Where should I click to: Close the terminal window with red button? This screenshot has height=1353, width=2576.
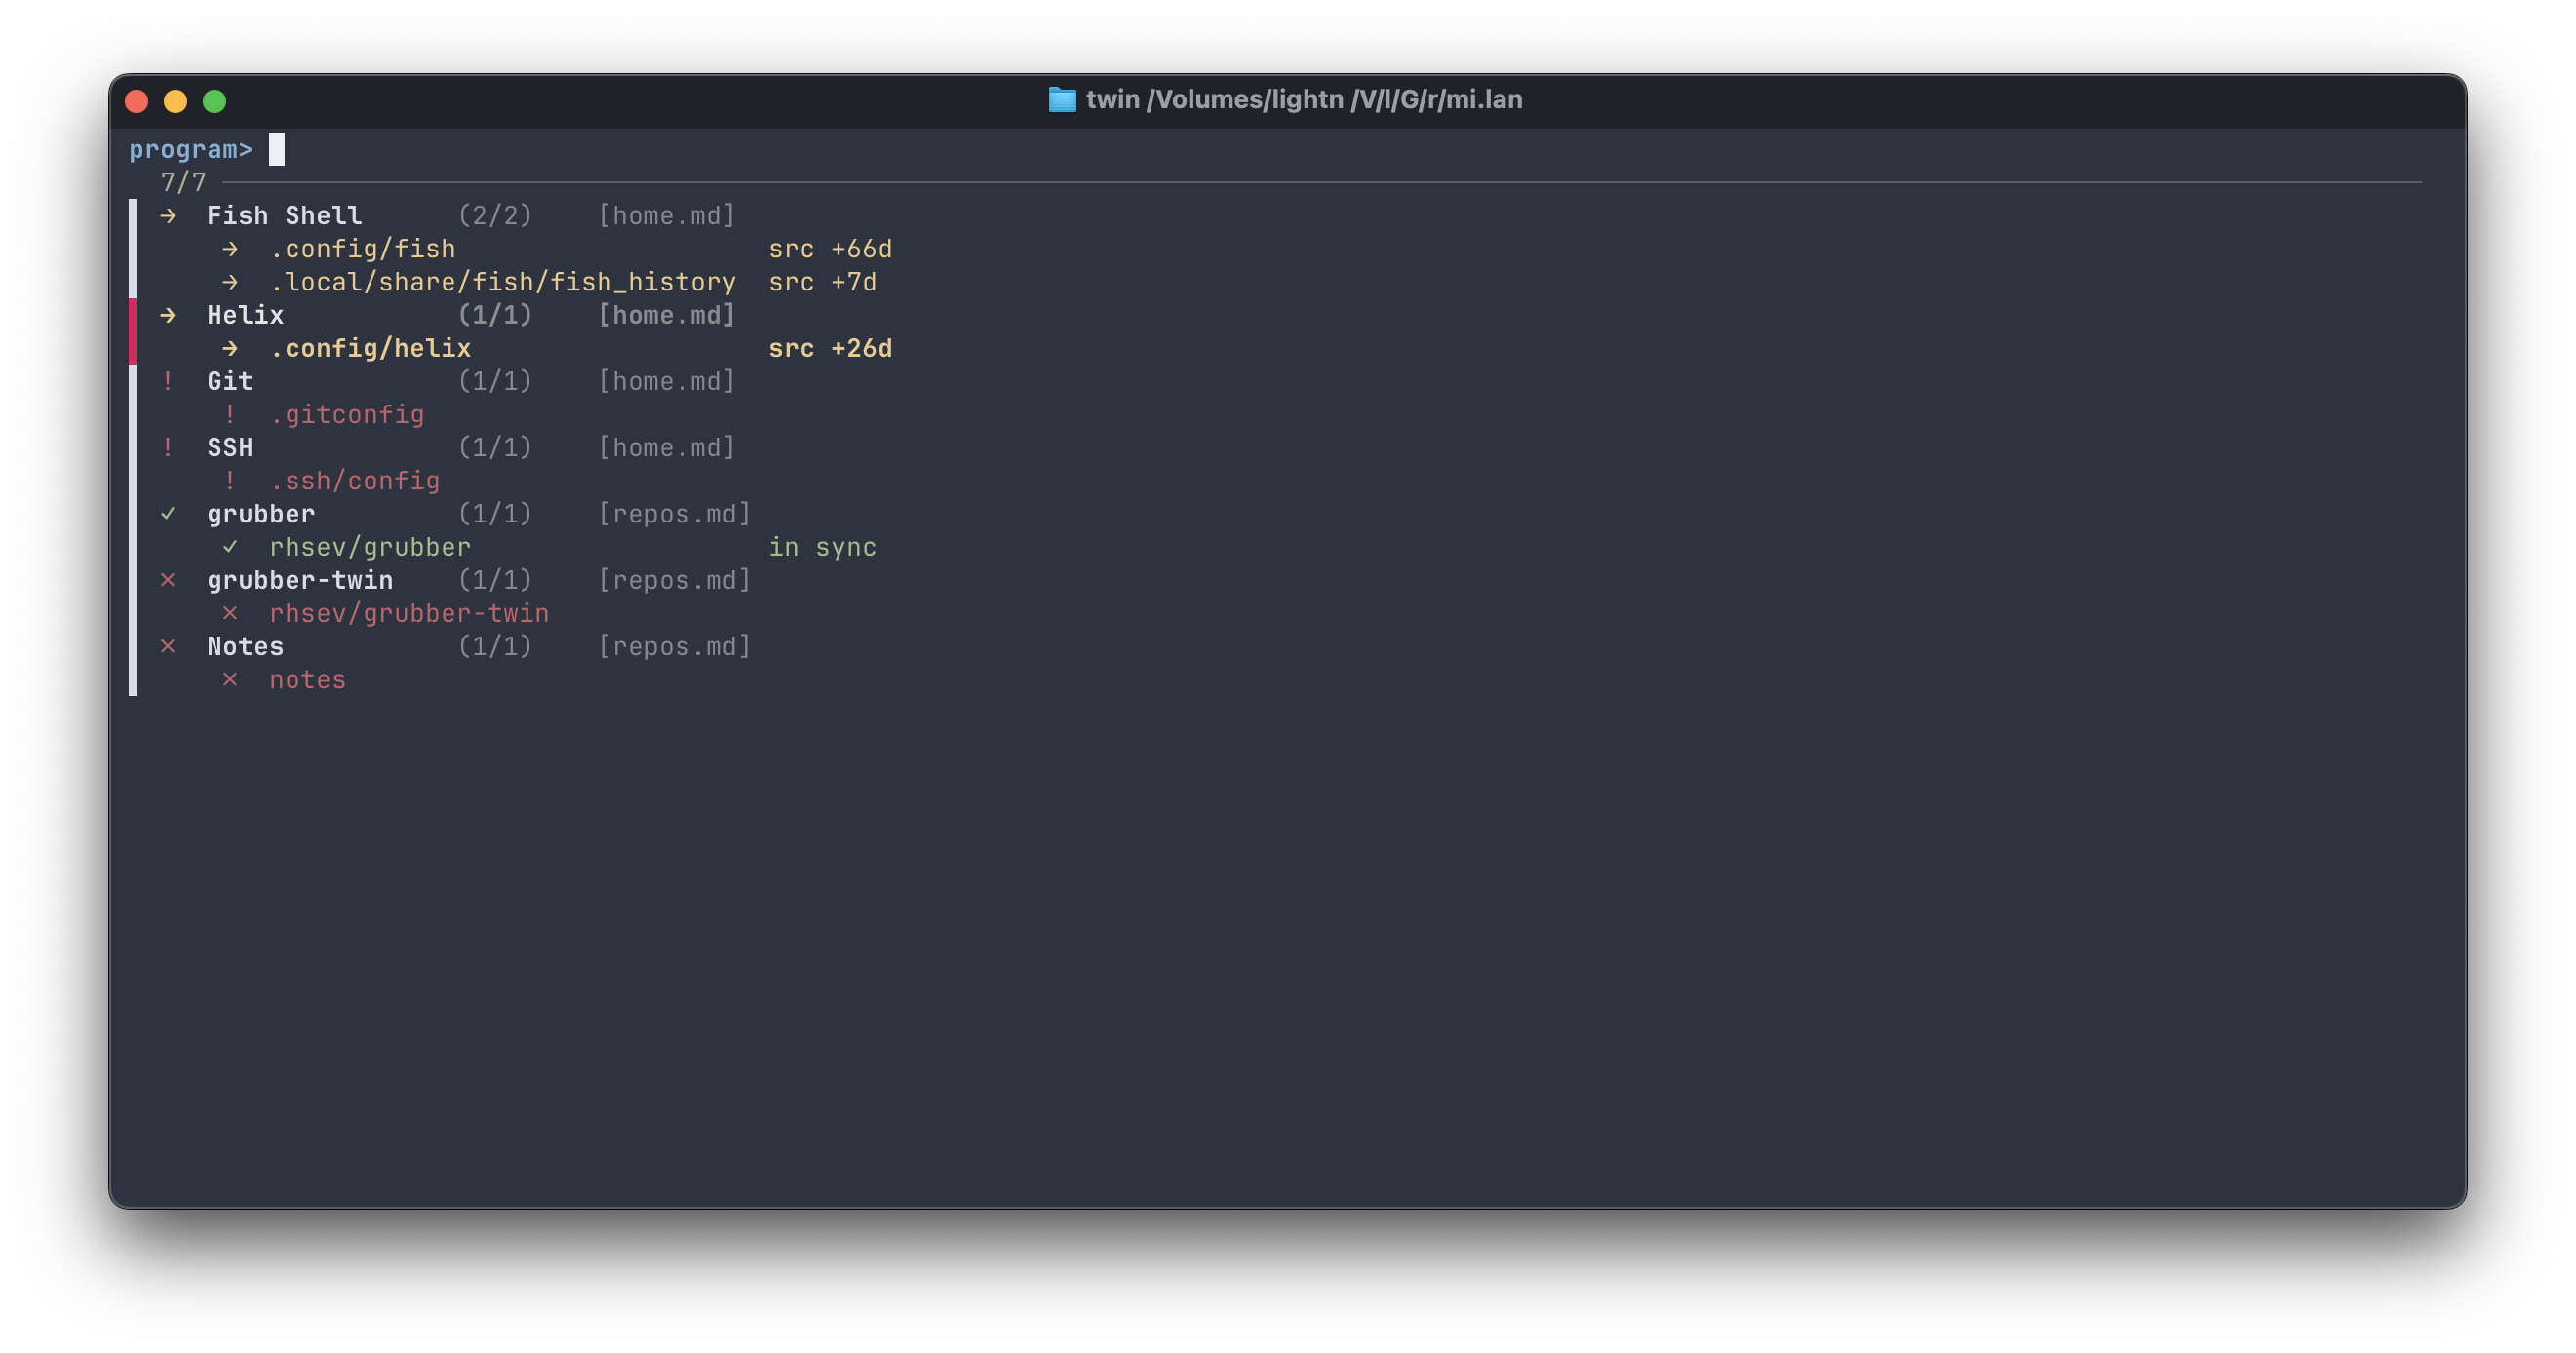(137, 100)
